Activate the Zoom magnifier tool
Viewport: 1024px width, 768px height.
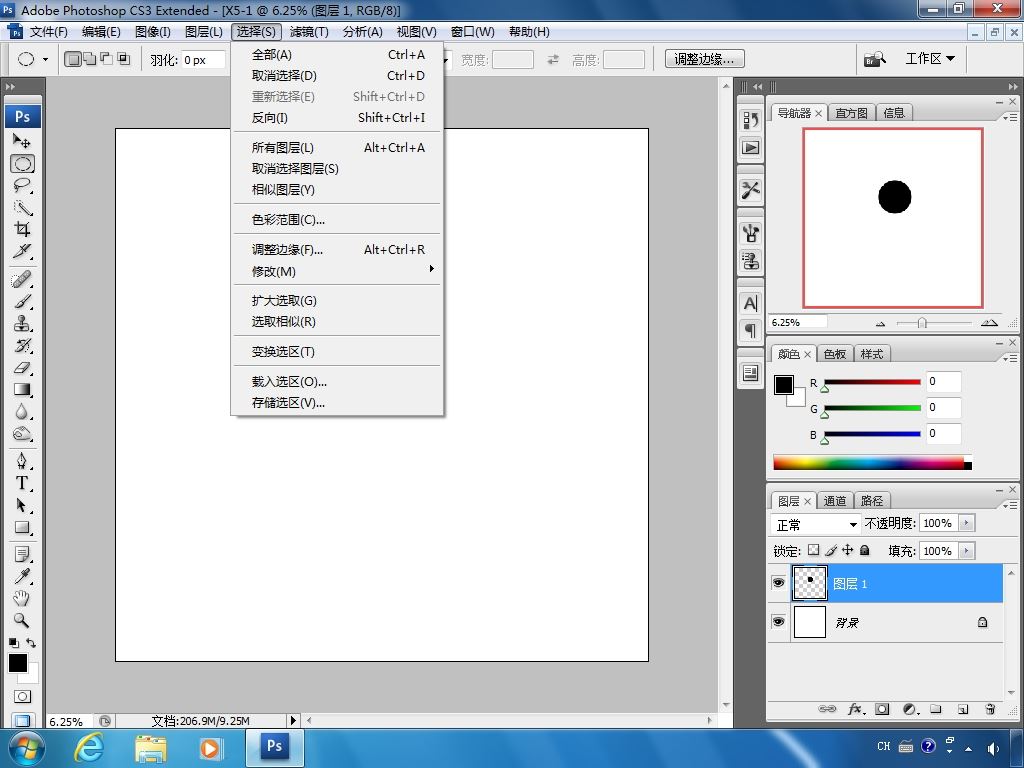point(22,620)
